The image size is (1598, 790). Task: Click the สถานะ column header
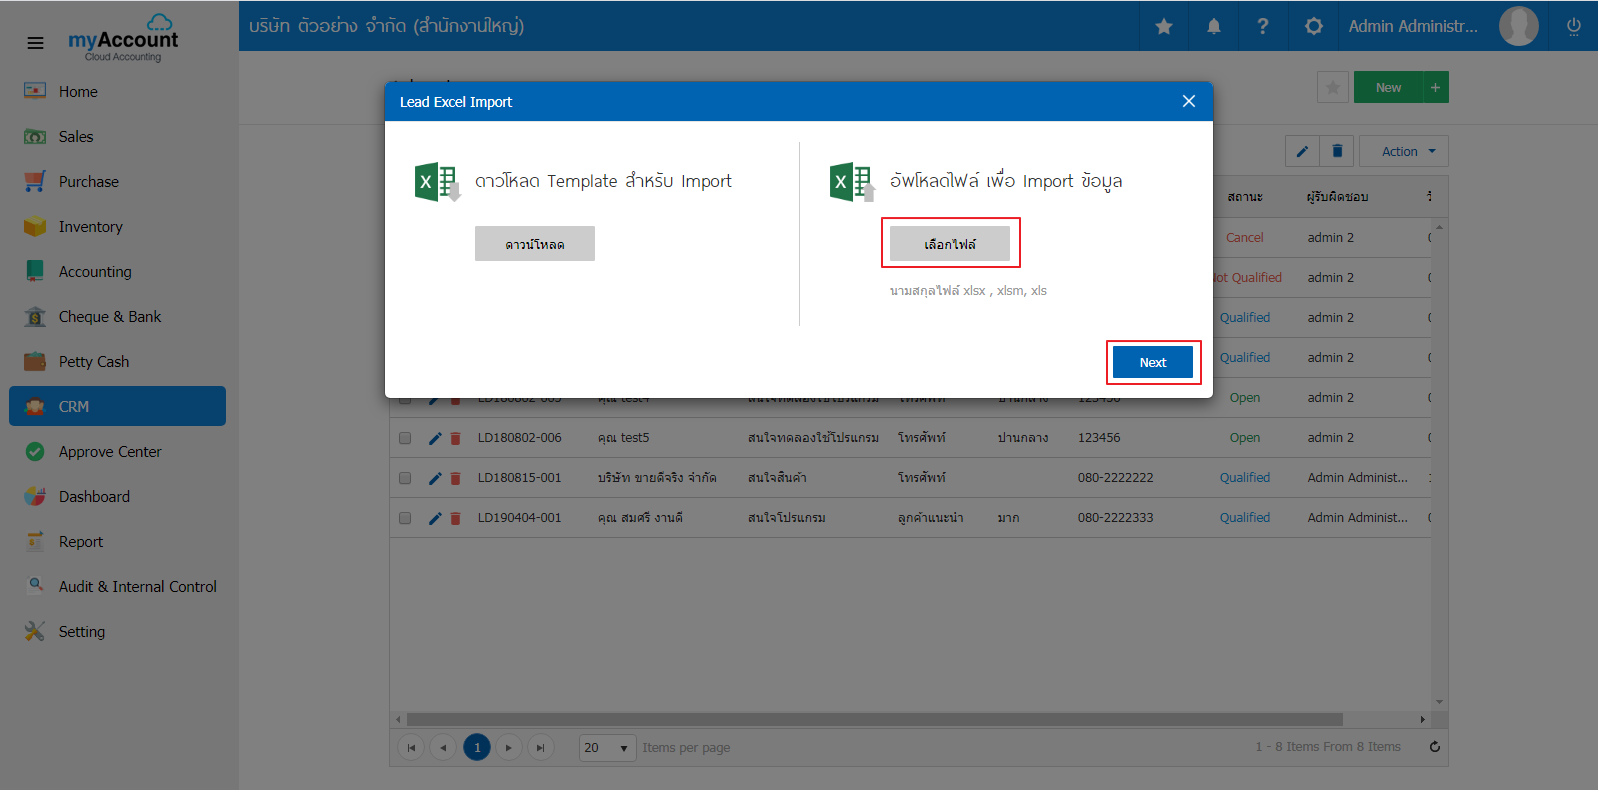(x=1245, y=197)
